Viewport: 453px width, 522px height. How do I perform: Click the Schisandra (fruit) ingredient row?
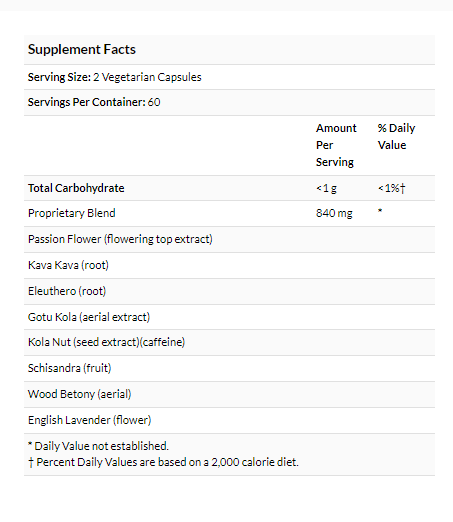tap(229, 368)
